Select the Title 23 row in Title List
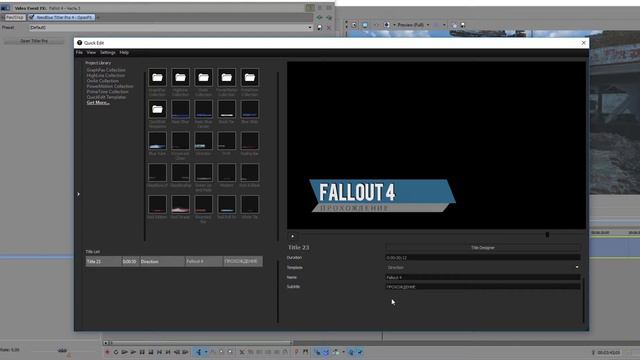Image resolution: width=640 pixels, height=360 pixels. 174,261
